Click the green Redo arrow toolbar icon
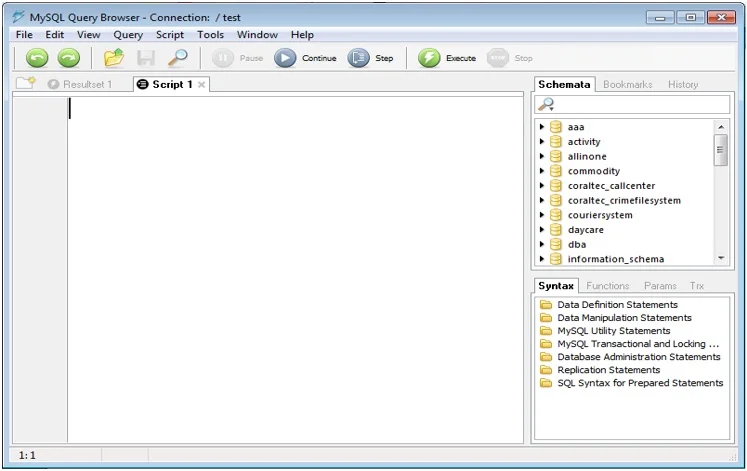 coord(69,58)
